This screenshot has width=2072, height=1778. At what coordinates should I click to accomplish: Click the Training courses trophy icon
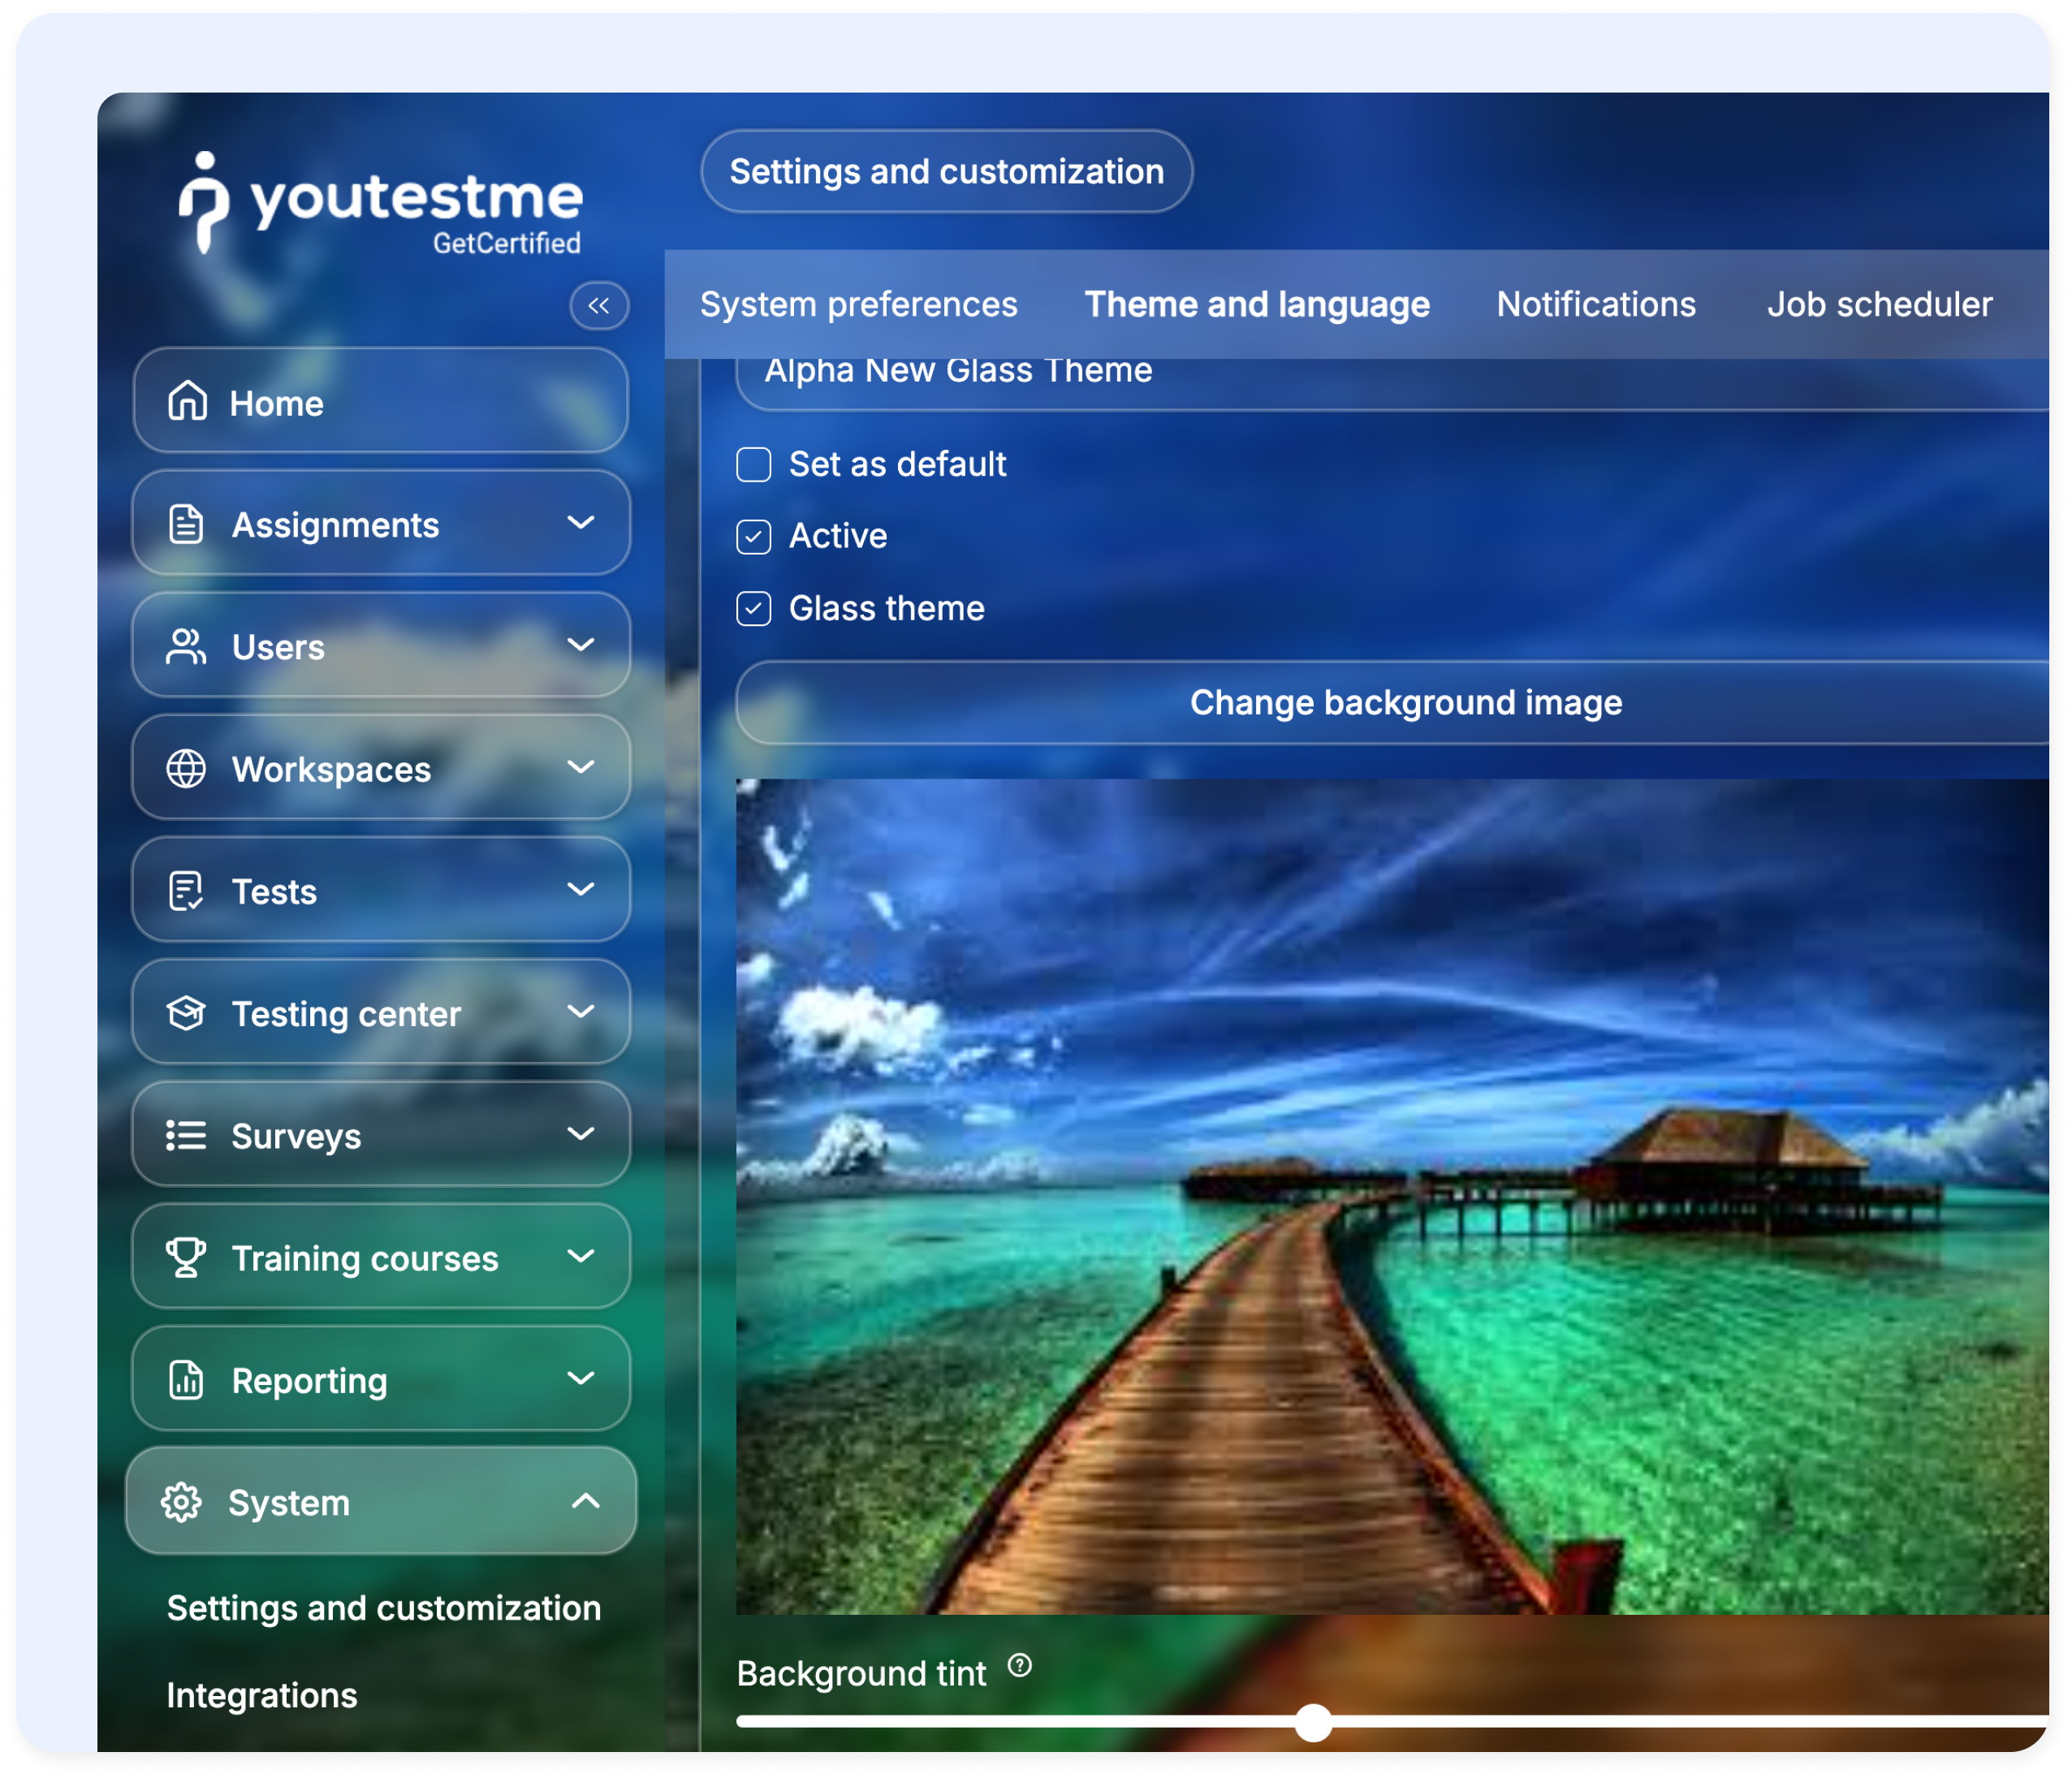pyautogui.click(x=186, y=1257)
